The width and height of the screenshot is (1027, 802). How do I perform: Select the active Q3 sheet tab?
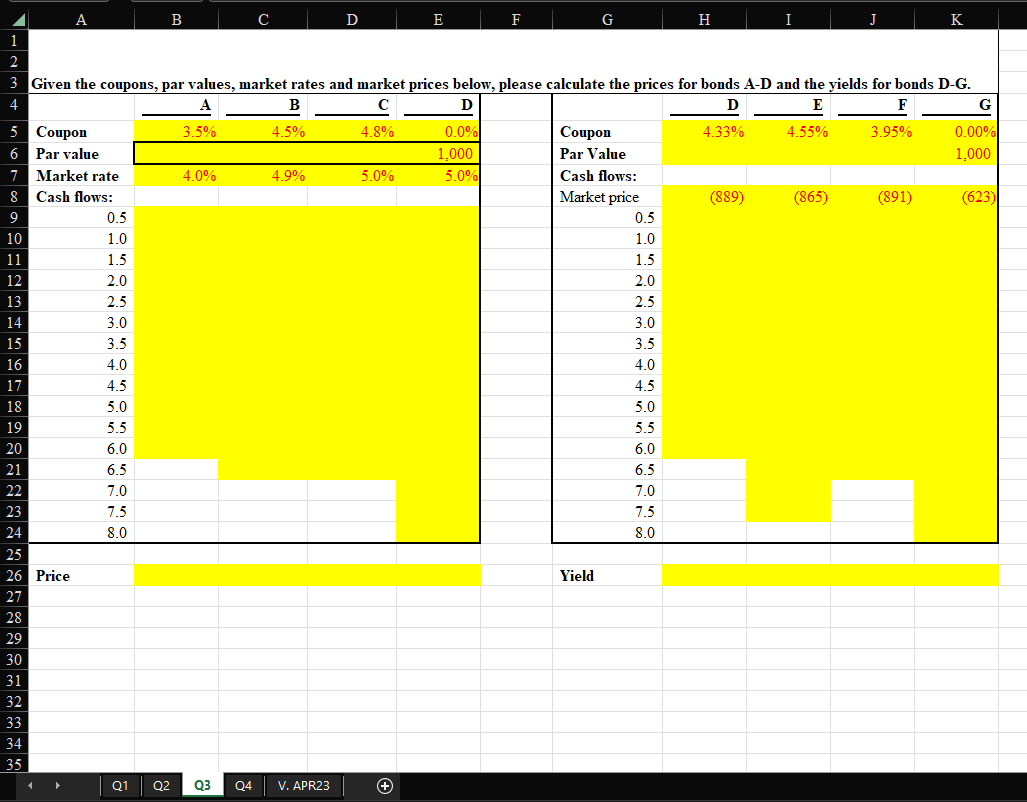[x=202, y=785]
